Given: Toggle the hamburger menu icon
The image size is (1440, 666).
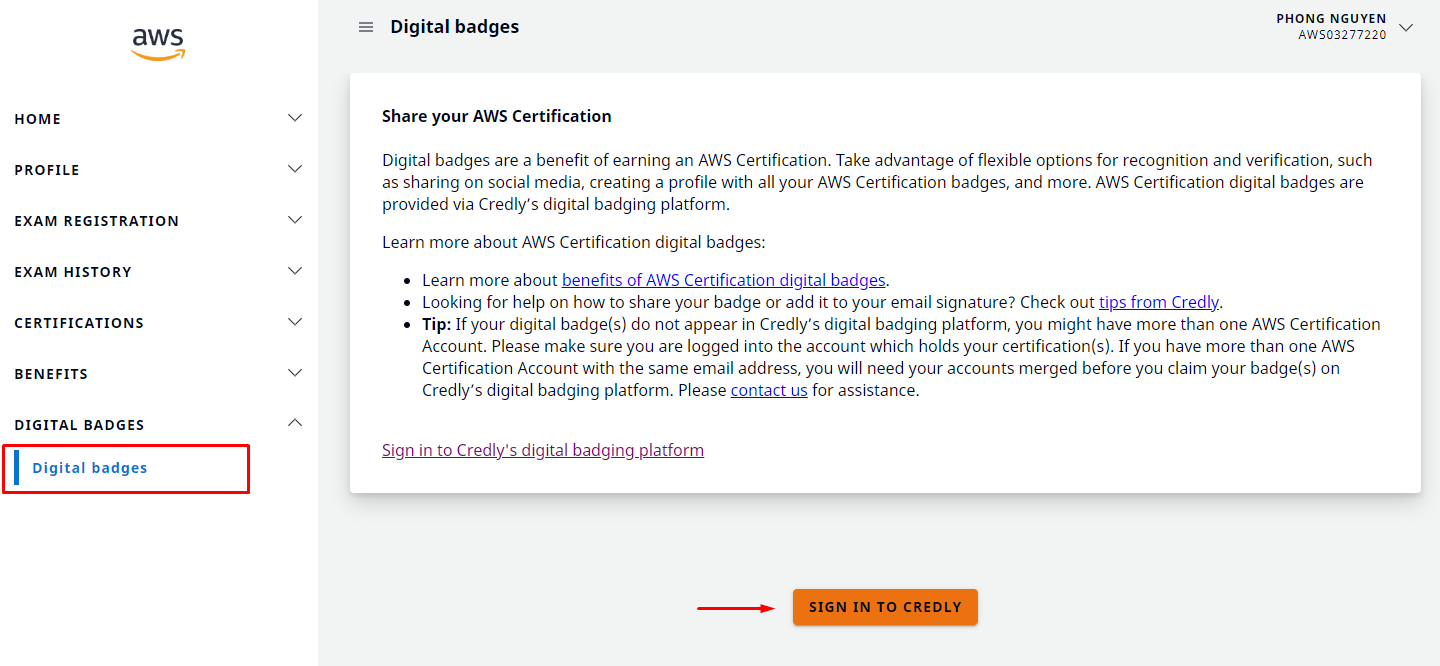Looking at the screenshot, I should tap(366, 27).
